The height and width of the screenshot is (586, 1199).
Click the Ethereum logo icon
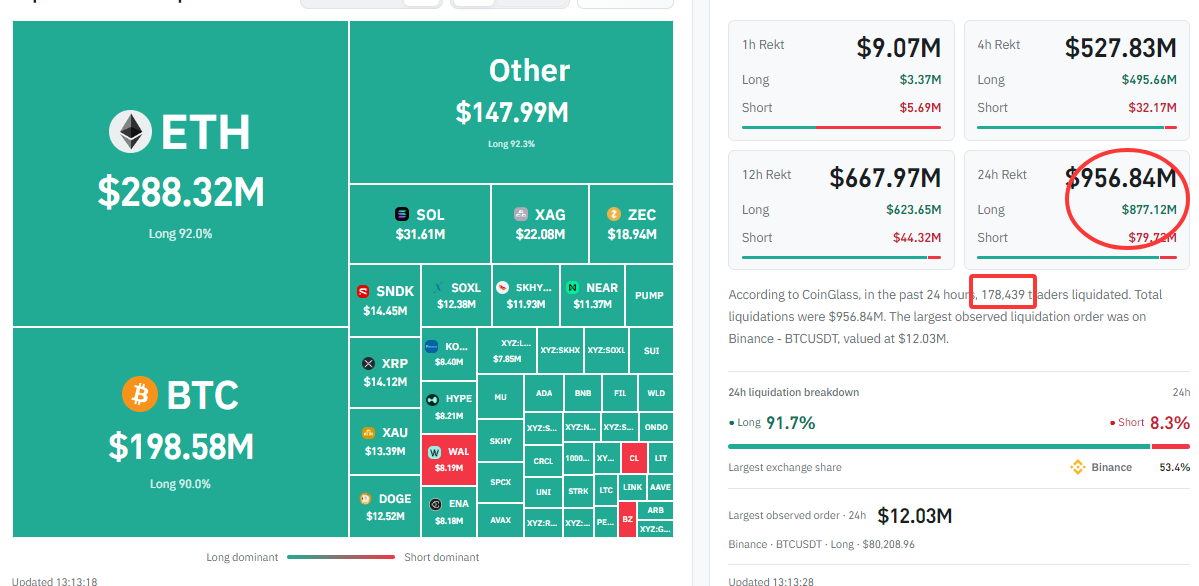pyautogui.click(x=130, y=132)
